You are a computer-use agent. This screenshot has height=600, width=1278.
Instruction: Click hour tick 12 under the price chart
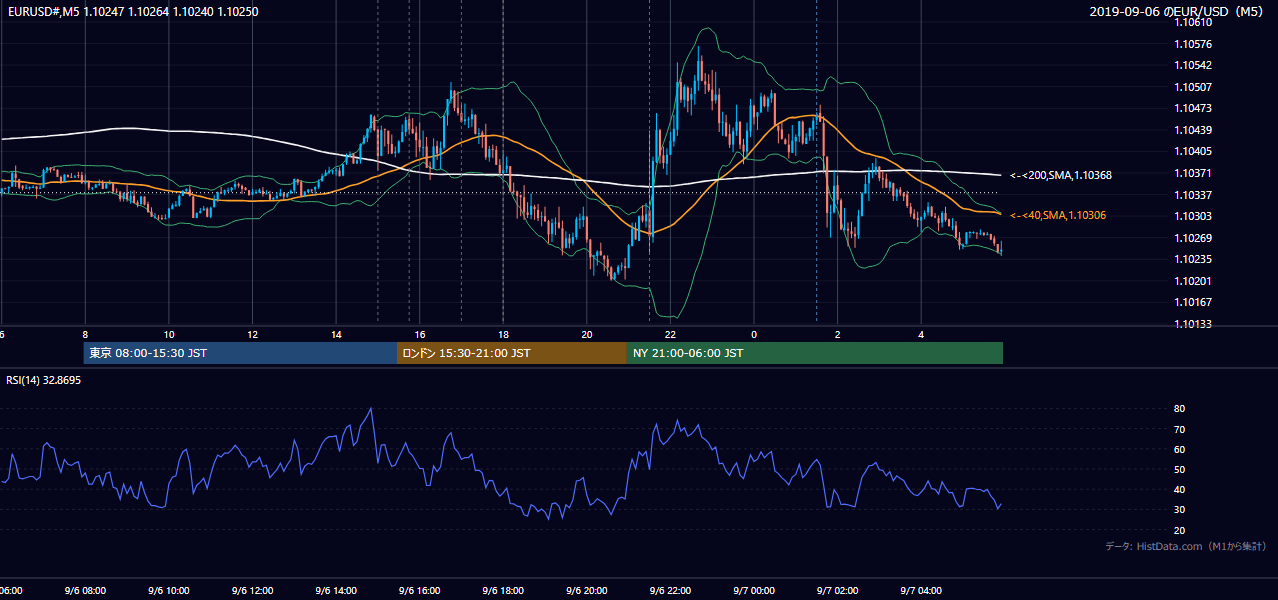pyautogui.click(x=253, y=335)
